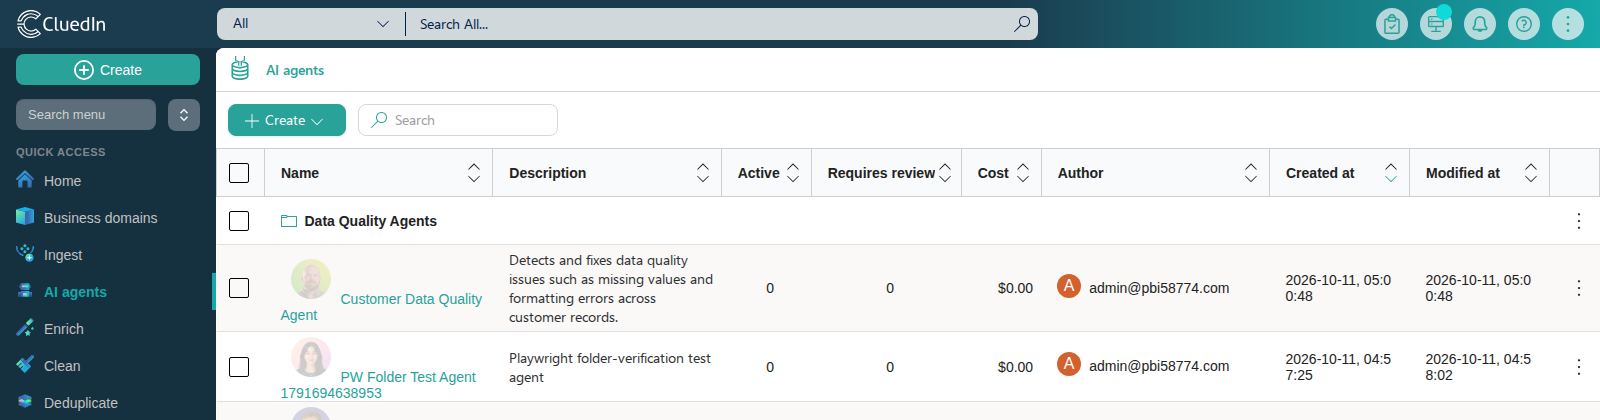The image size is (1600, 420).
Task: Sort by Created at column
Action: tap(1391, 173)
